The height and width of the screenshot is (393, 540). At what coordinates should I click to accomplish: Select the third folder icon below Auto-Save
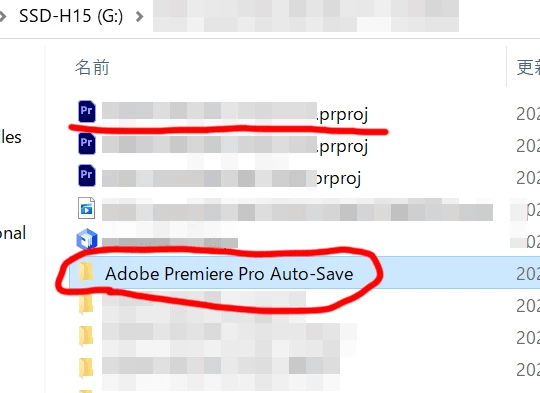click(86, 368)
